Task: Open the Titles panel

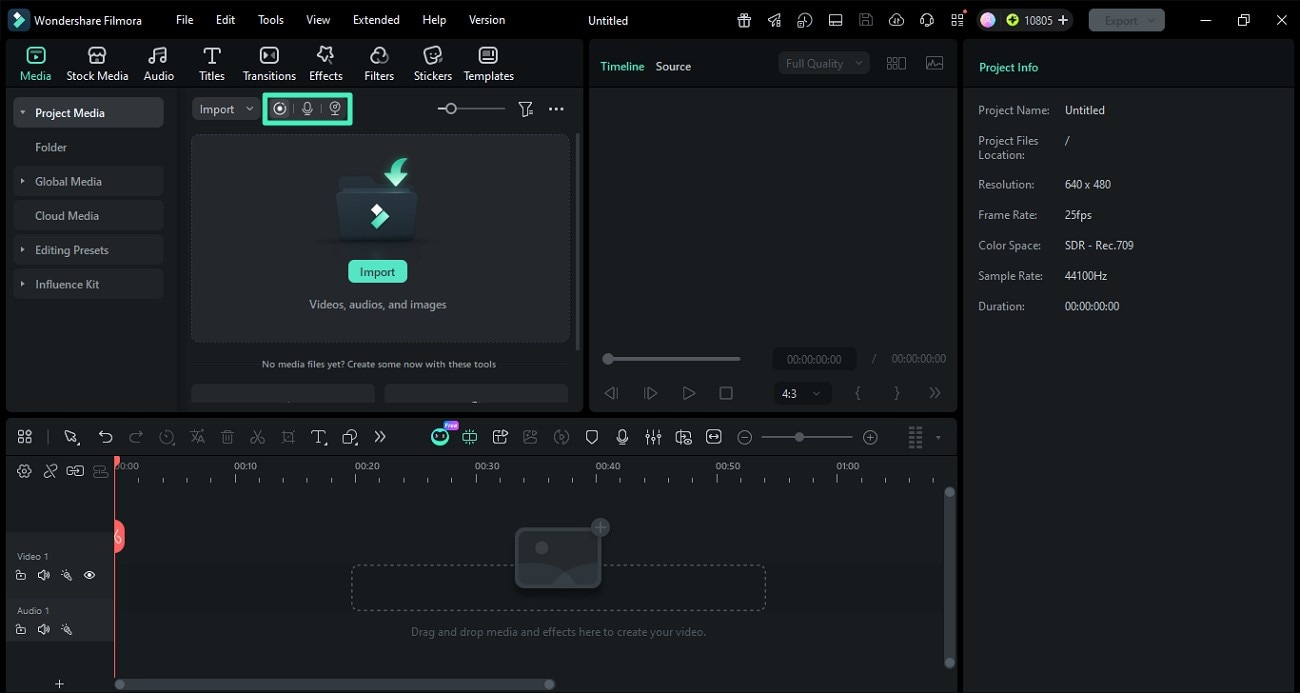Action: pyautogui.click(x=211, y=64)
